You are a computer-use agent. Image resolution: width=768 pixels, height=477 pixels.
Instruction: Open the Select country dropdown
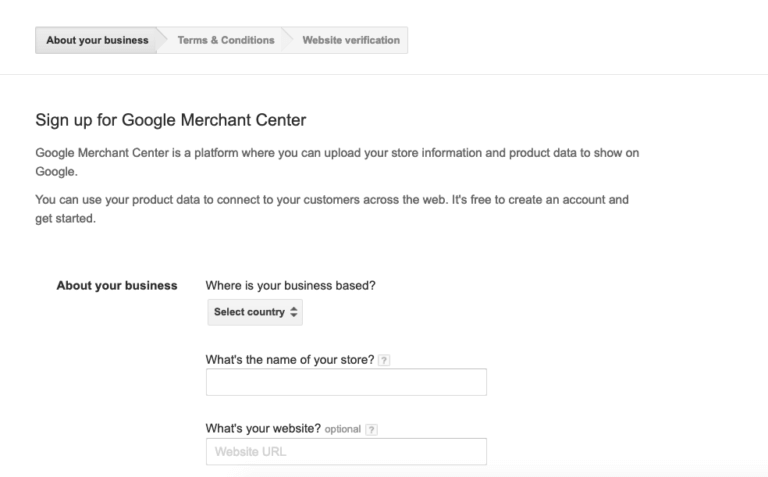coord(255,312)
